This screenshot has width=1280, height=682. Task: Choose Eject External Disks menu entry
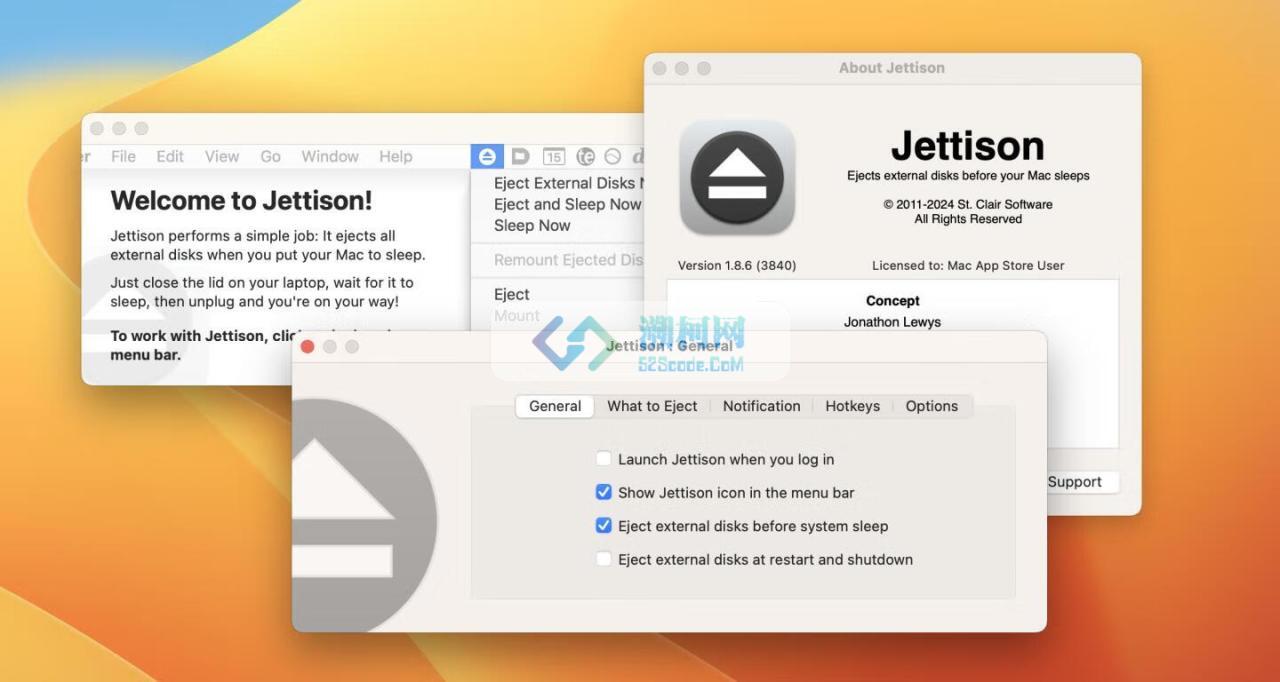coord(567,183)
